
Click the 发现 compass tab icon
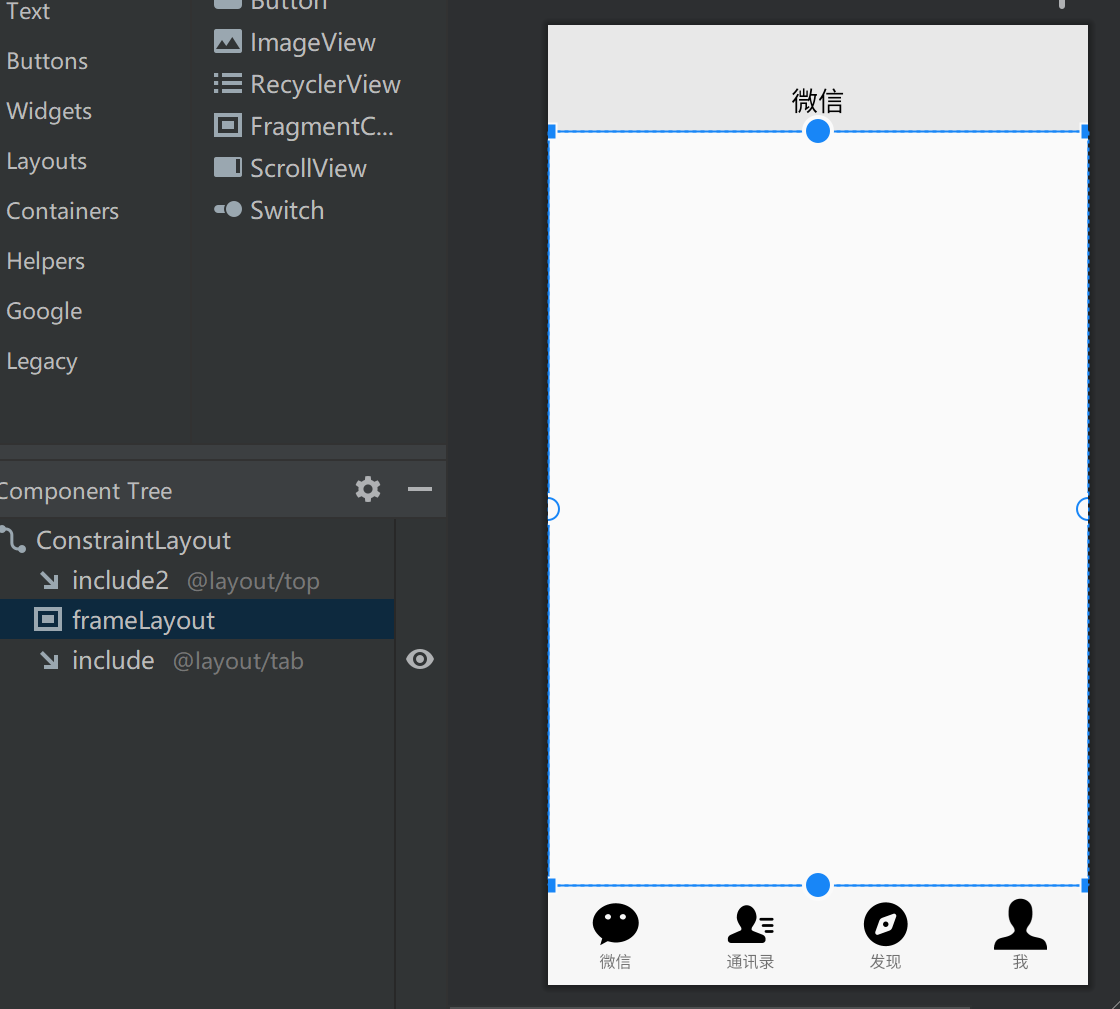click(886, 925)
